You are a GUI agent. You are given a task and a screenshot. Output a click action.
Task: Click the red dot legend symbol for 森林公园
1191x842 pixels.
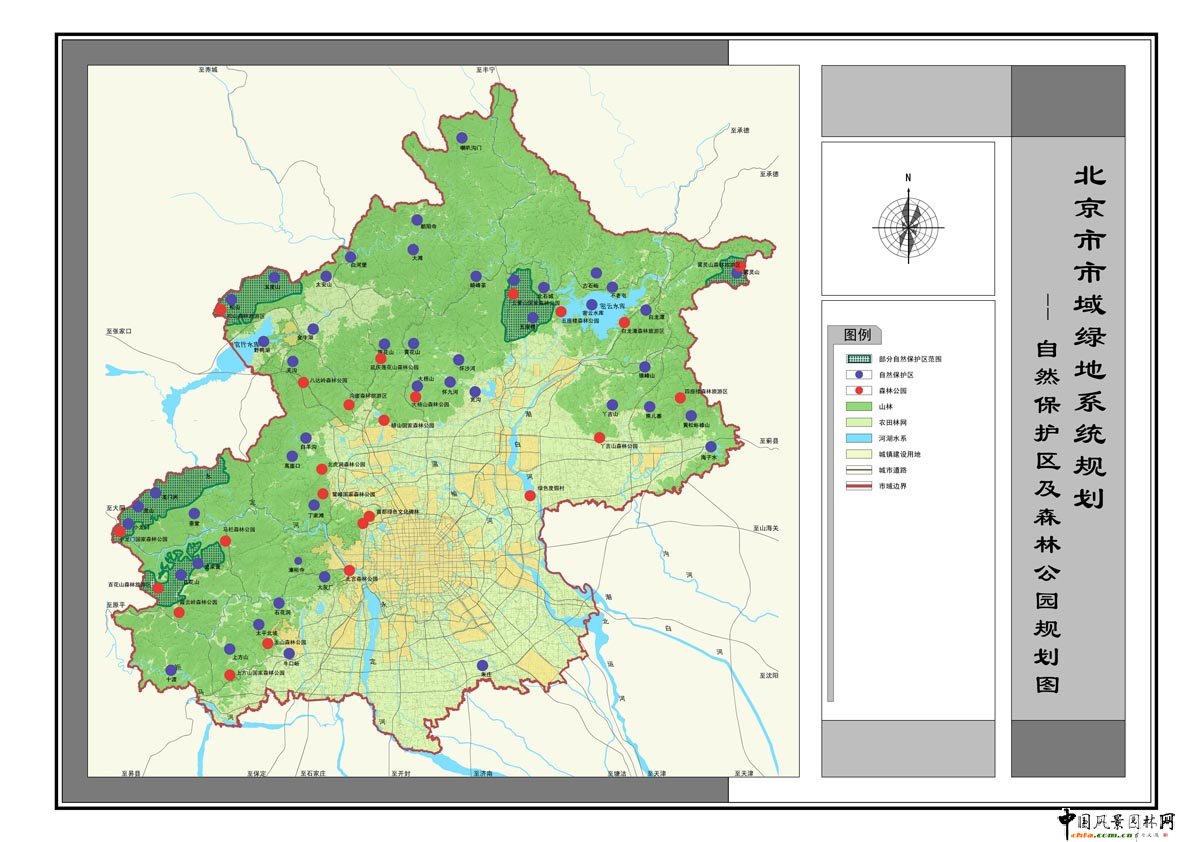coord(858,390)
